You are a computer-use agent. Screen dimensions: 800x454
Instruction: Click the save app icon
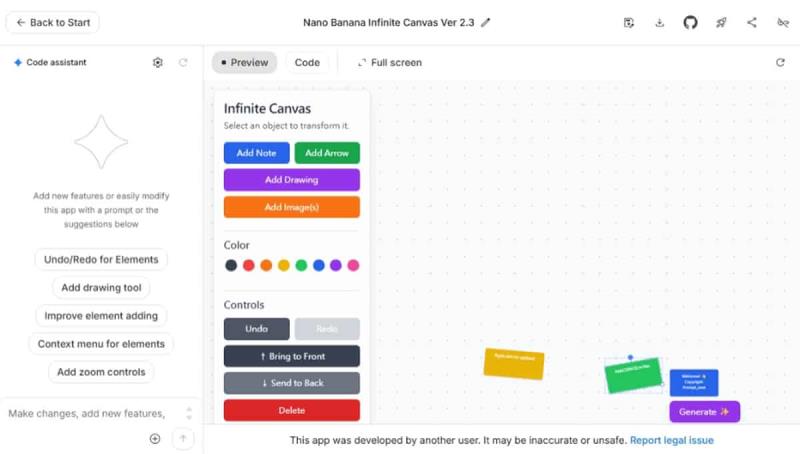click(x=628, y=22)
